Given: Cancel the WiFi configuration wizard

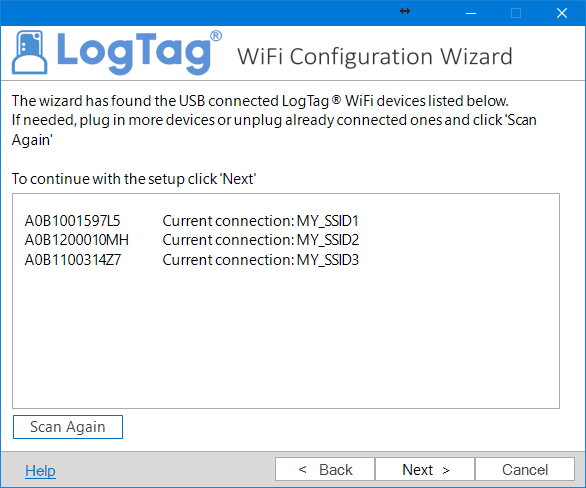Looking at the screenshot, I should coord(525,469).
